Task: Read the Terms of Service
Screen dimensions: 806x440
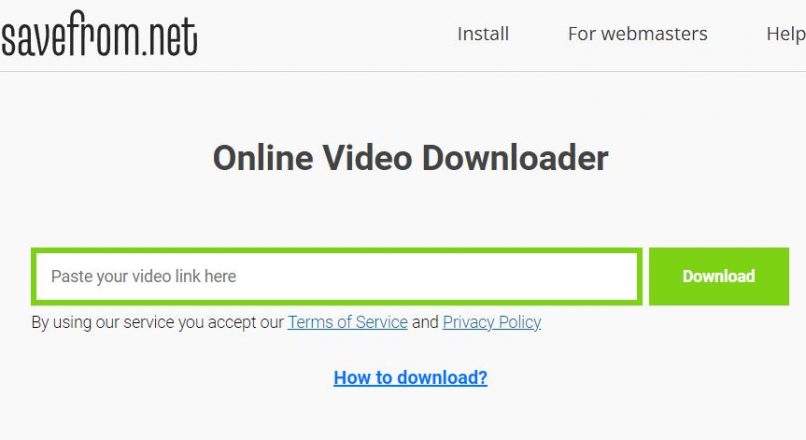Action: (x=347, y=322)
